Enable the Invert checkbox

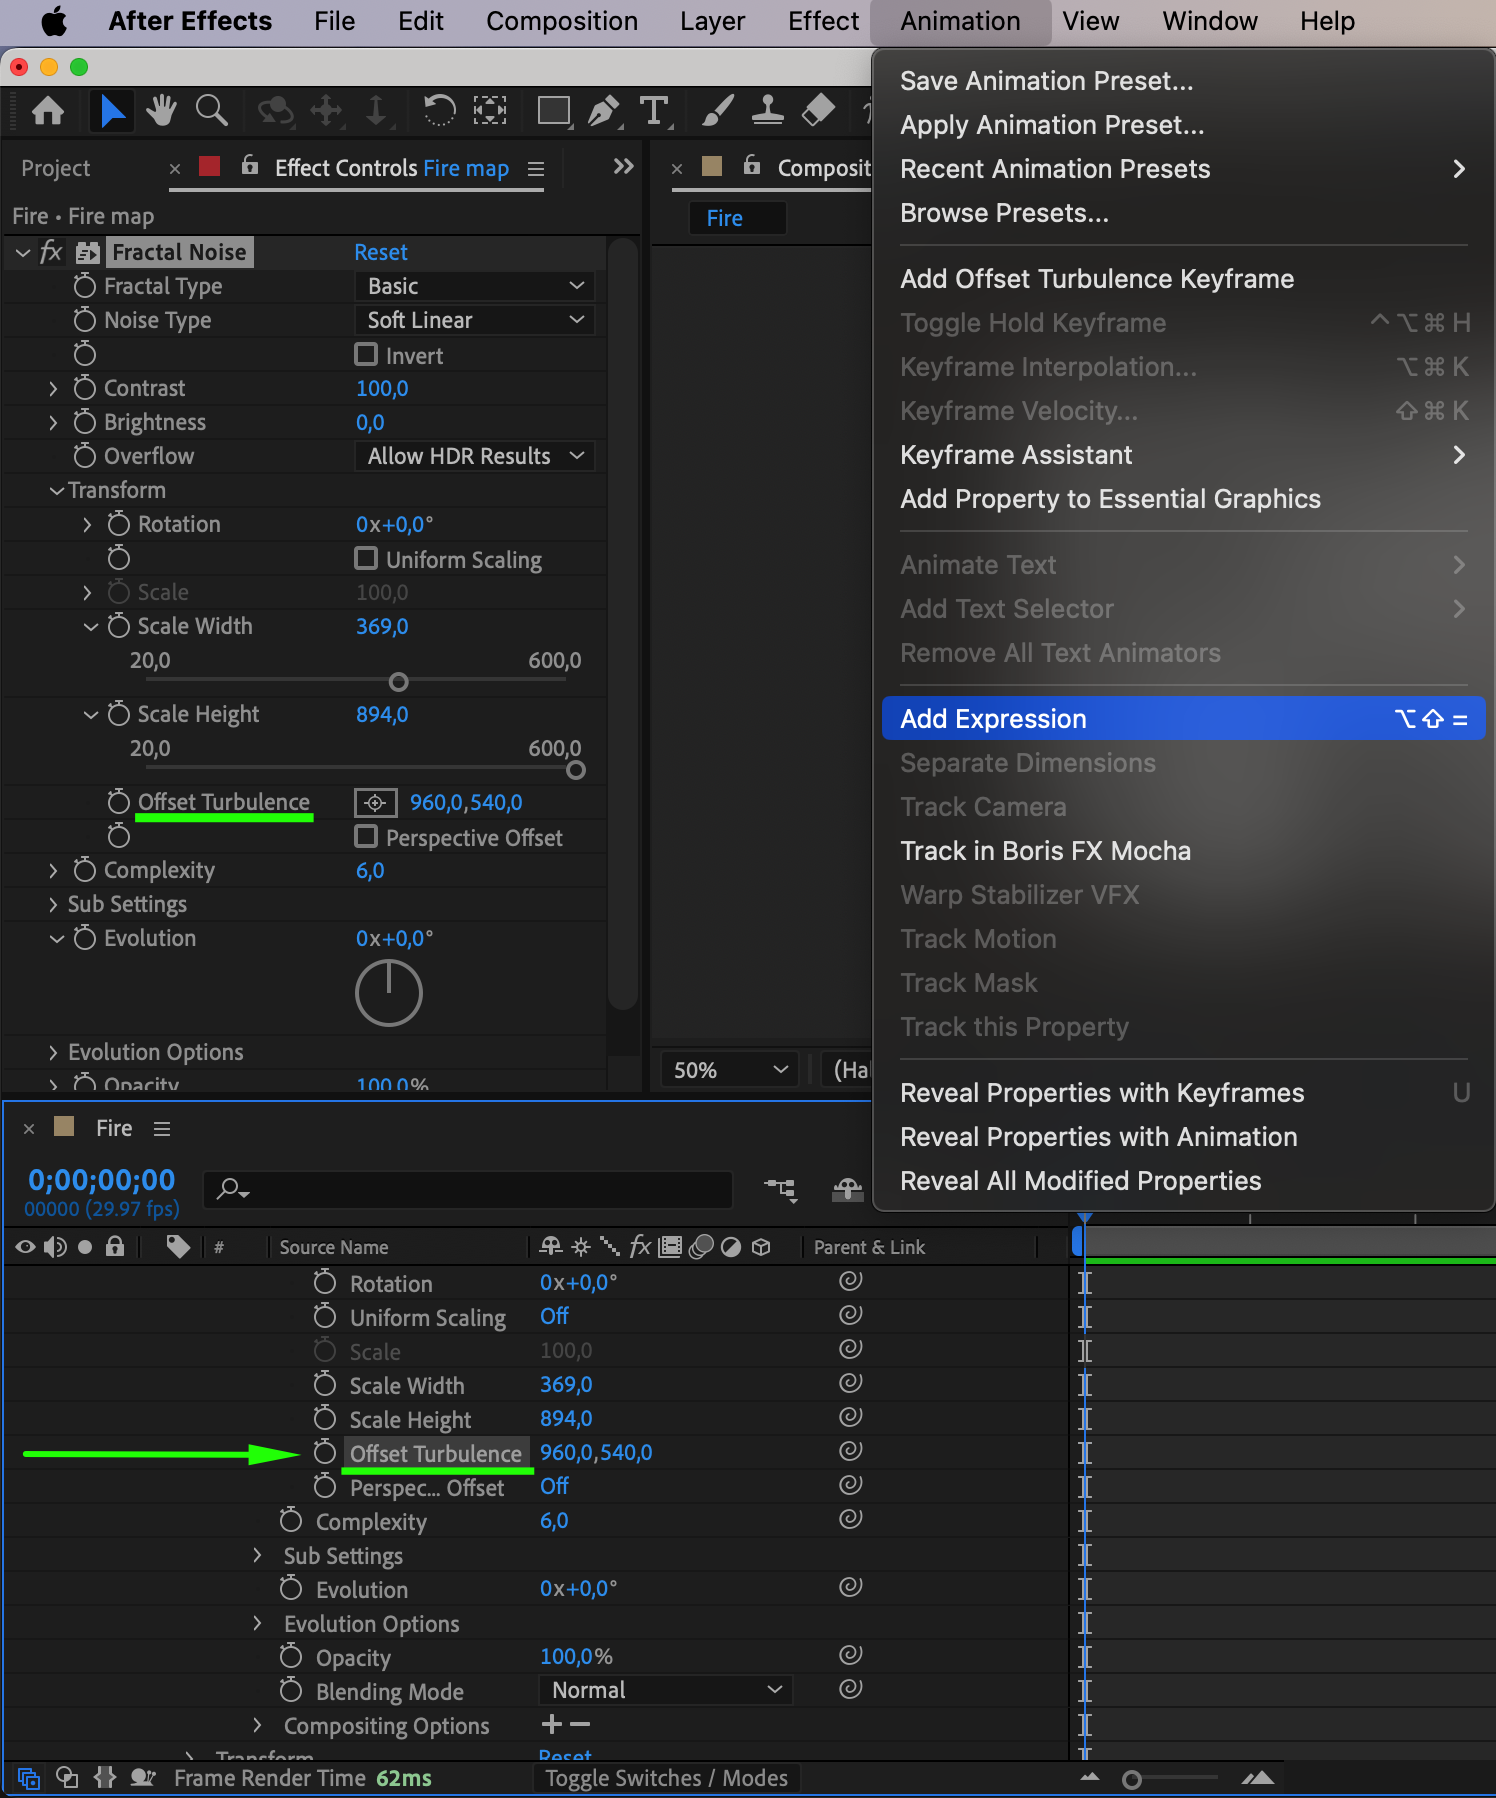[367, 355]
